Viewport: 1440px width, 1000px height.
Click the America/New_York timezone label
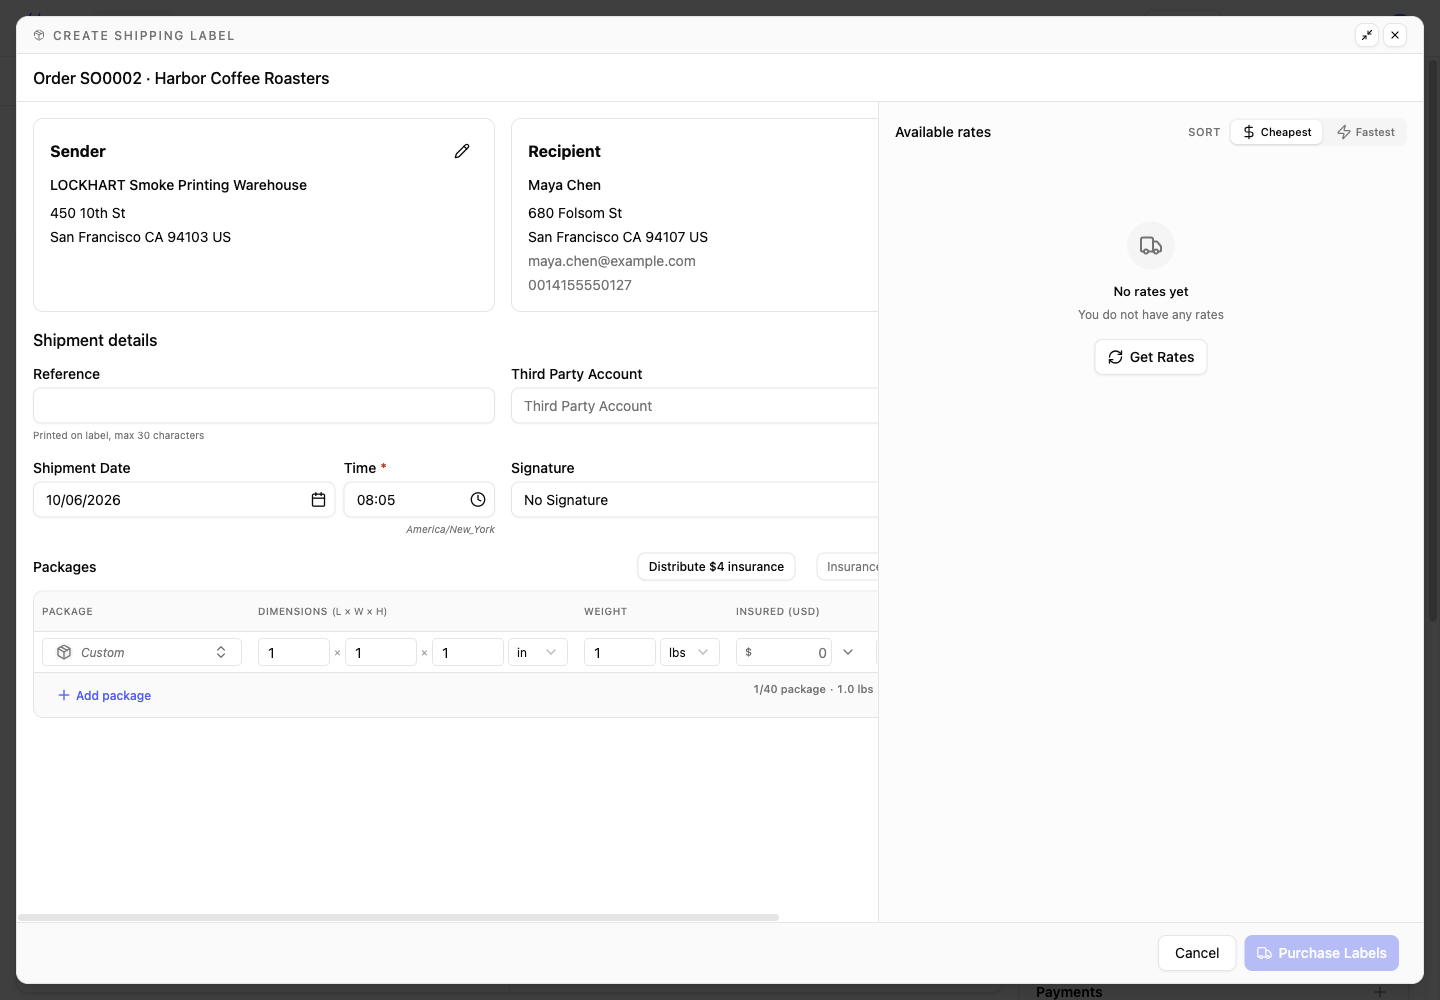coord(450,530)
